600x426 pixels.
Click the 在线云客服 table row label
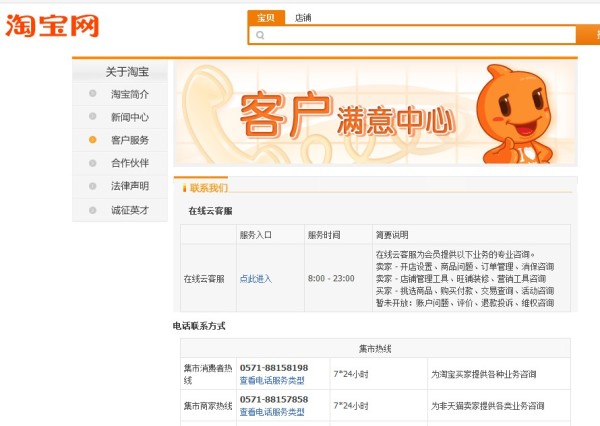pyautogui.click(x=204, y=279)
